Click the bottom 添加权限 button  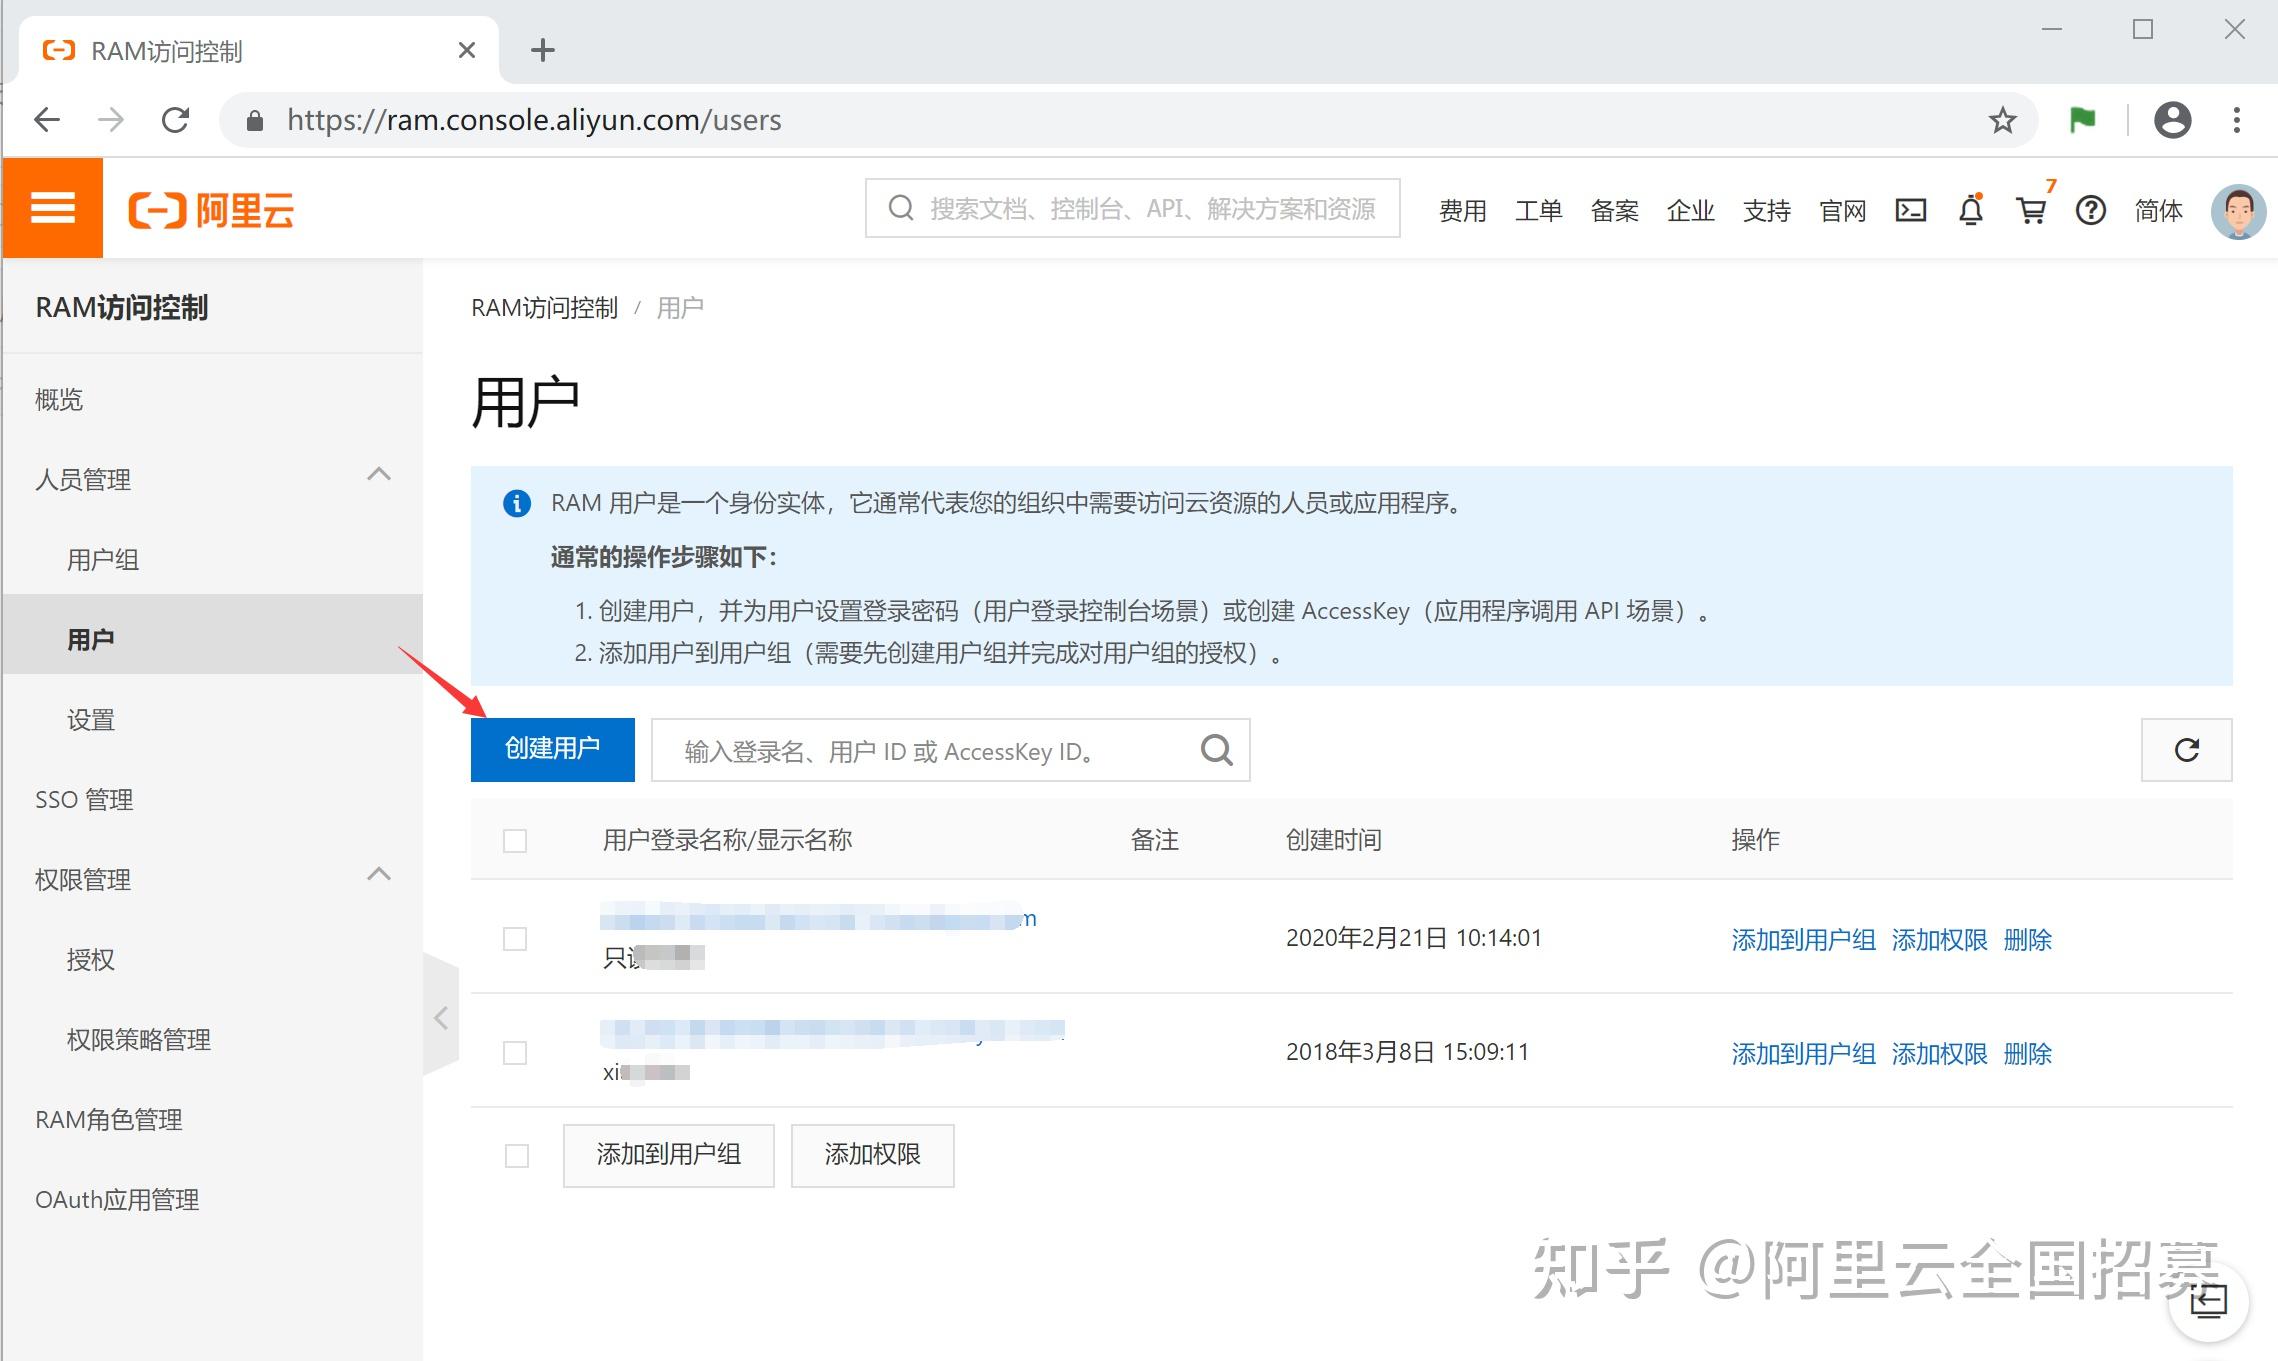point(873,1155)
